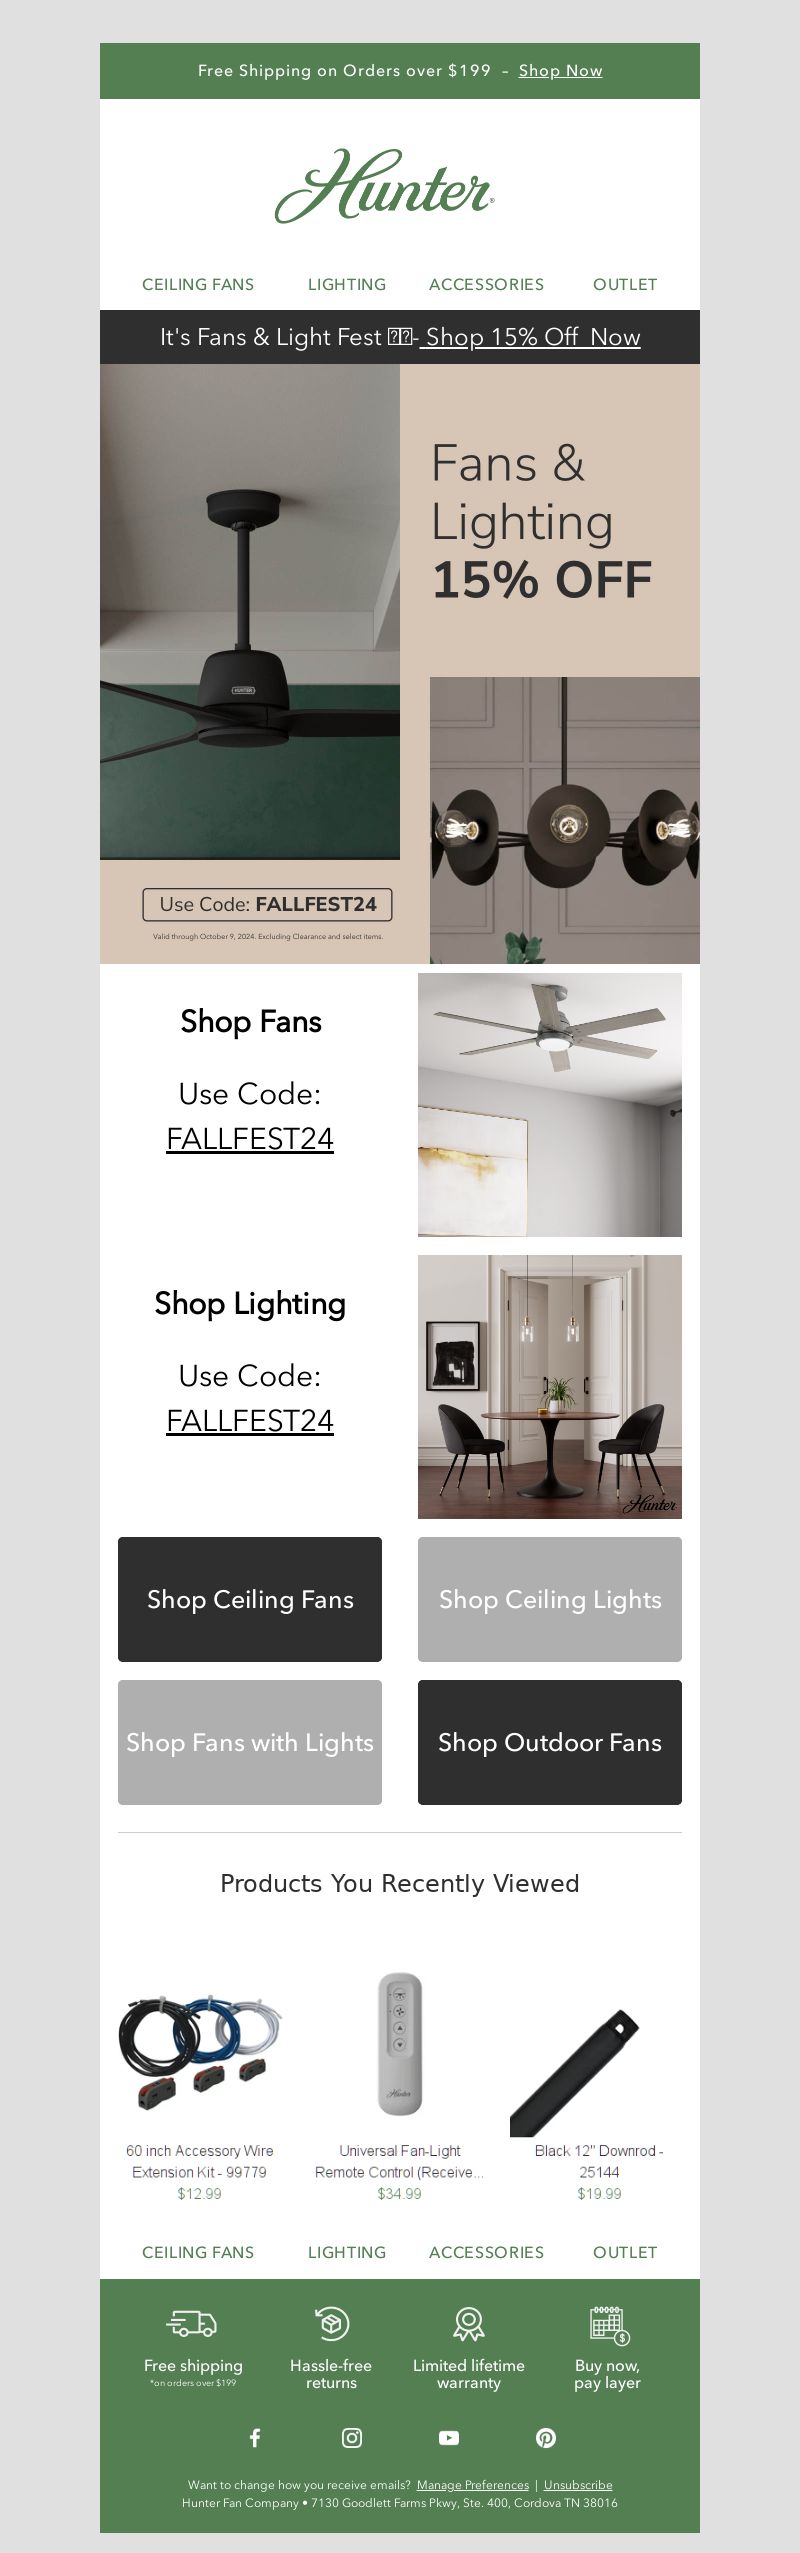Open the Facebook icon in footer
The height and width of the screenshot is (2553, 800).
click(x=255, y=2437)
